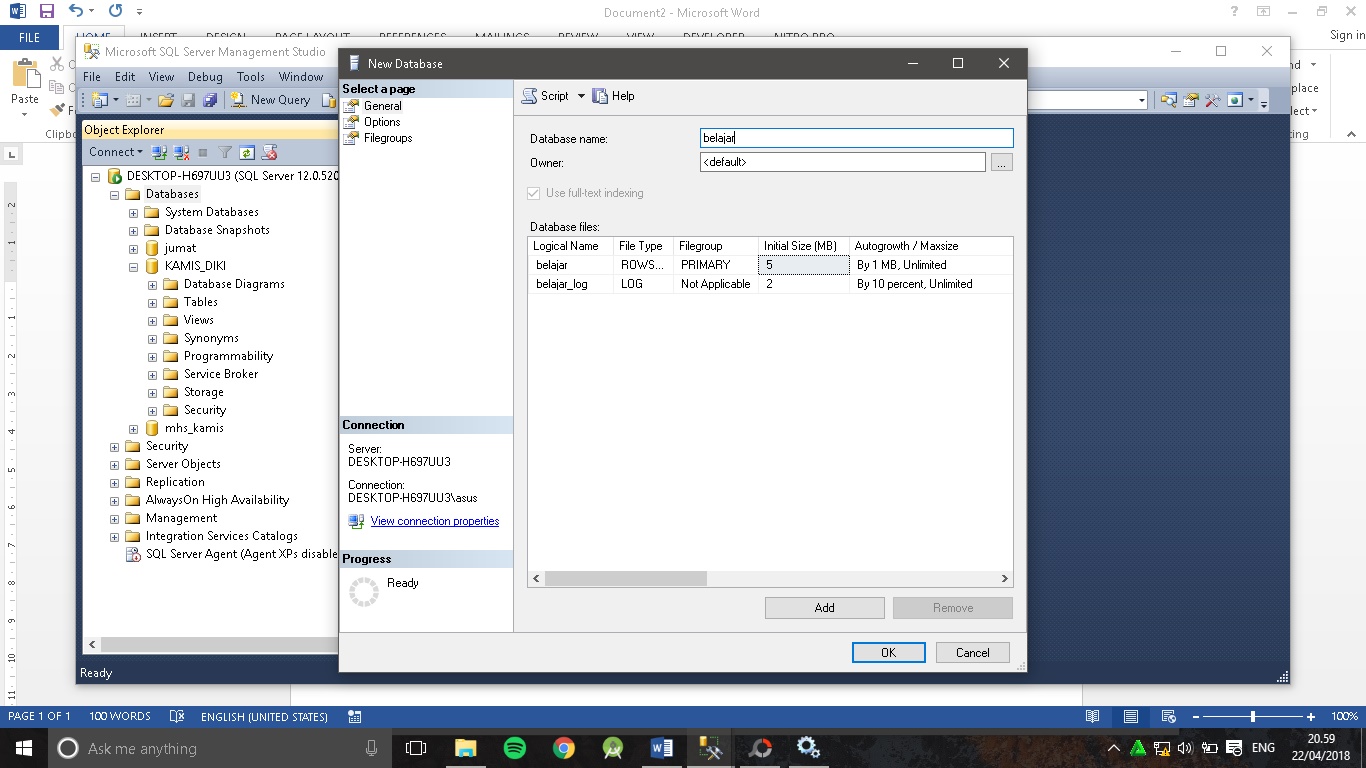Click the Windows Start button
Screen dimensions: 1366x768
tap(24, 748)
